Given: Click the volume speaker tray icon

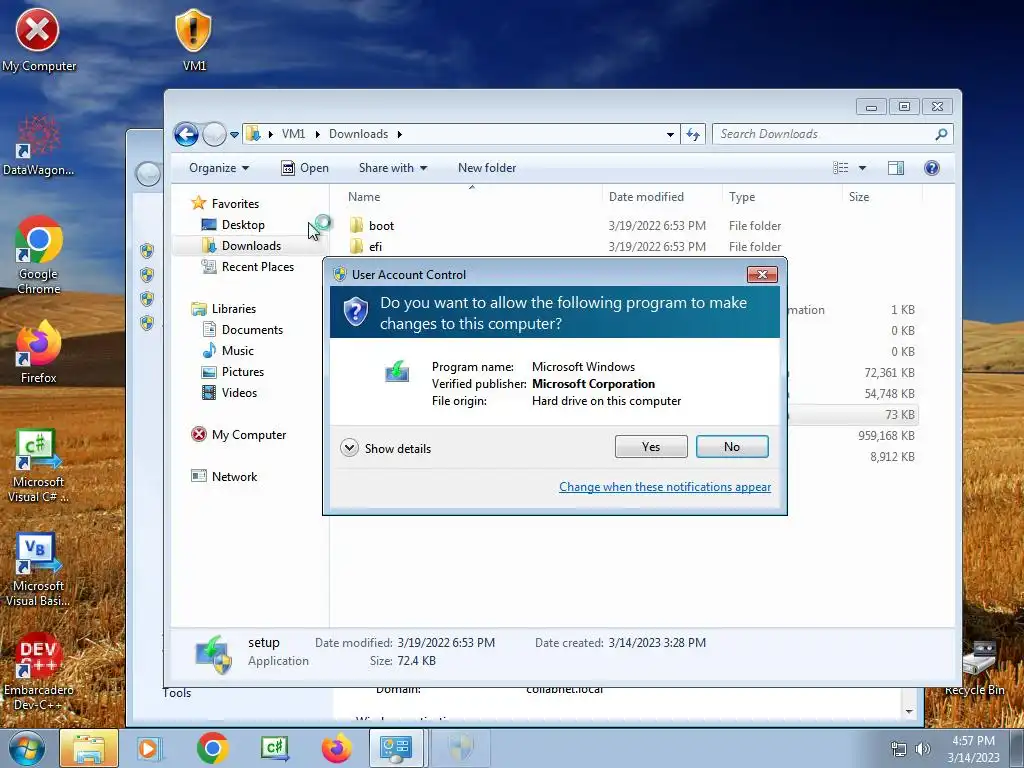Looking at the screenshot, I should point(922,749).
